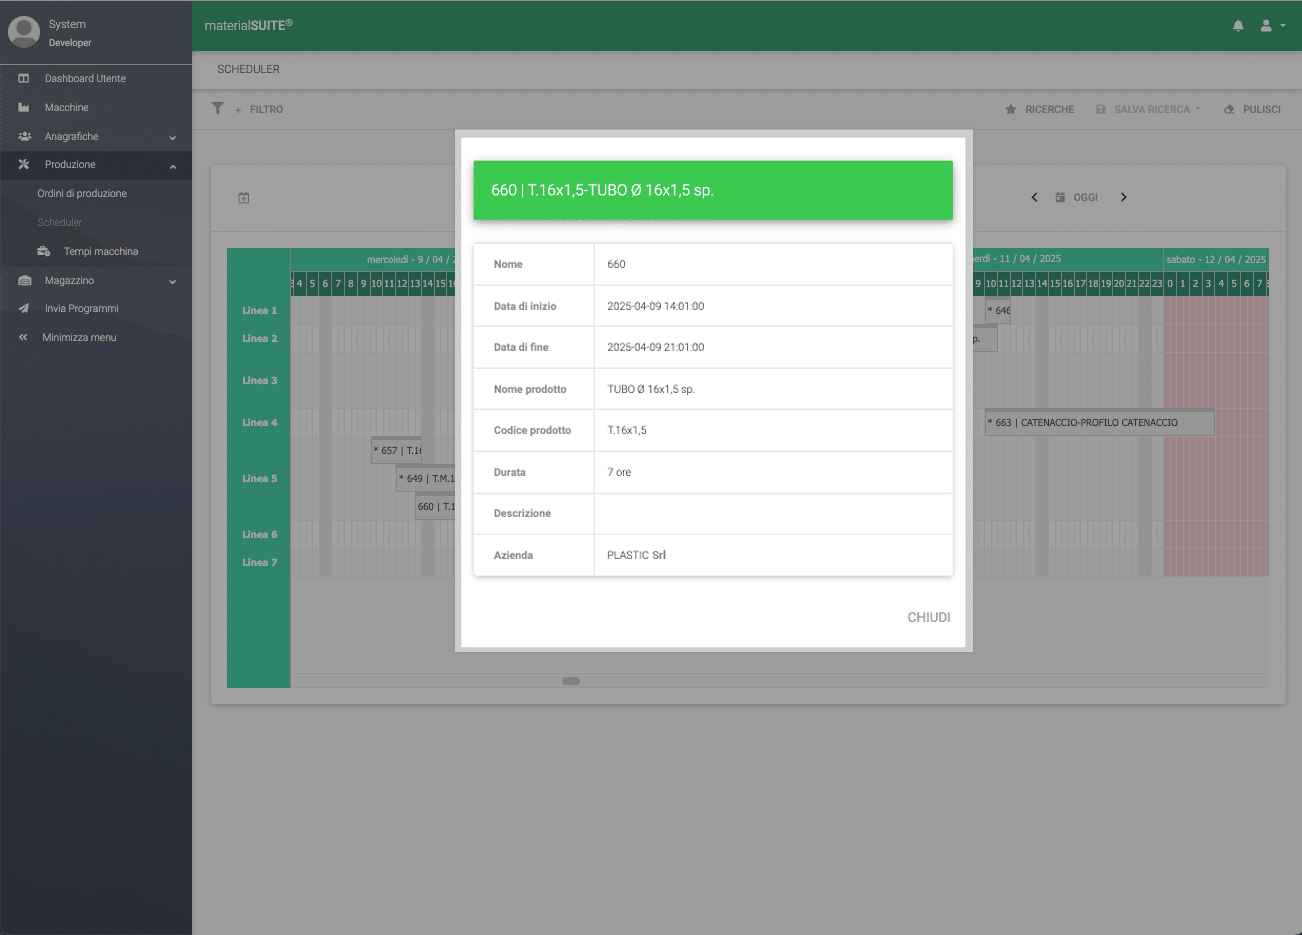This screenshot has height=935, width=1302.
Task: Select Ordini di produzione submenu
Action: (x=82, y=193)
